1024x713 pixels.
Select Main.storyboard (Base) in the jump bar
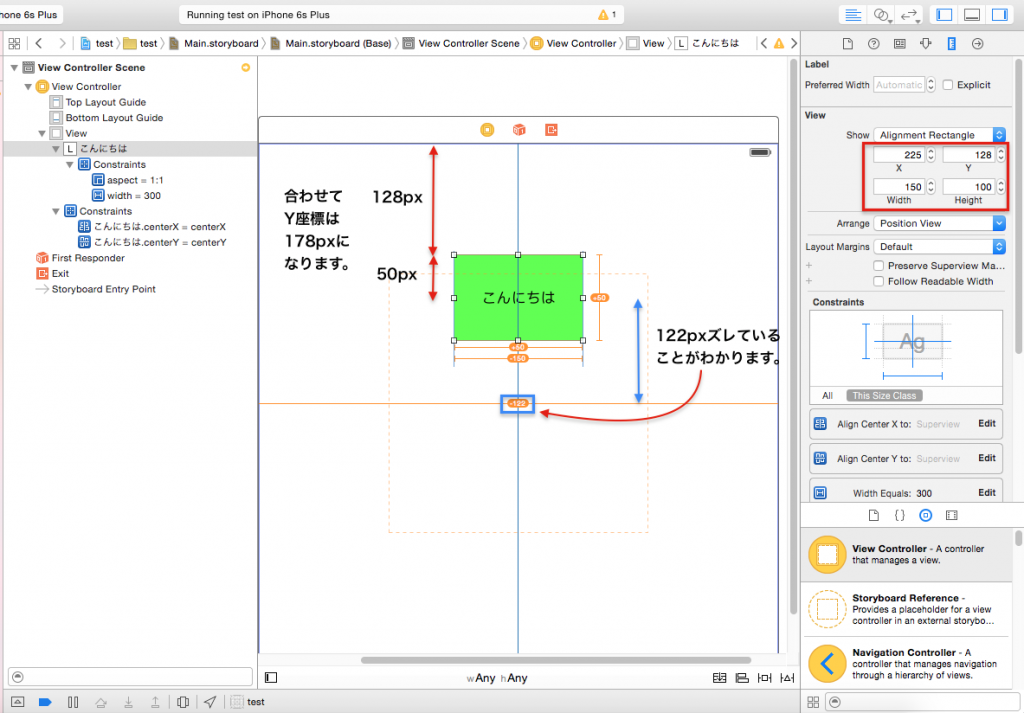click(x=337, y=44)
